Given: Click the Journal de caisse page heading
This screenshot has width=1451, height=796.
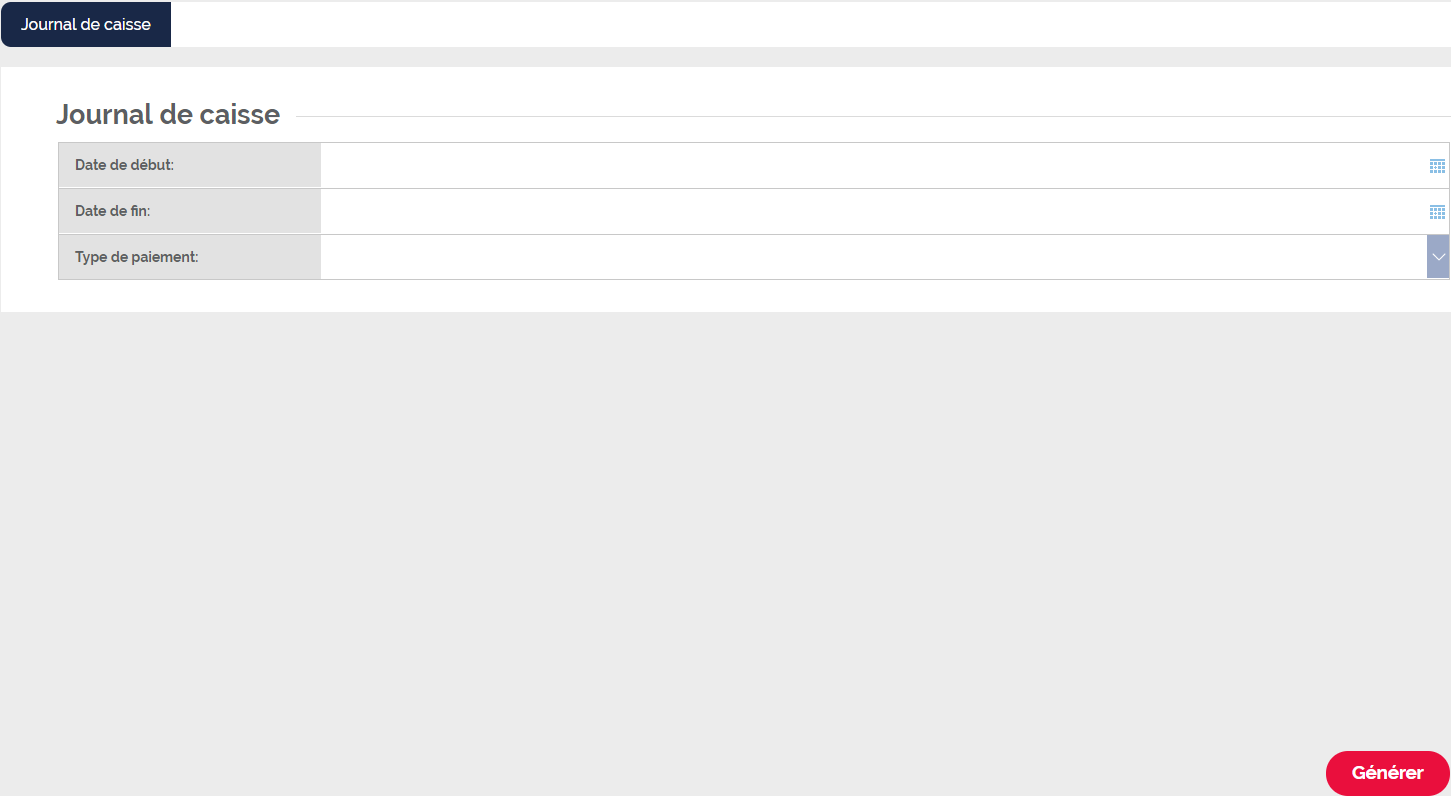Looking at the screenshot, I should click(x=168, y=115).
